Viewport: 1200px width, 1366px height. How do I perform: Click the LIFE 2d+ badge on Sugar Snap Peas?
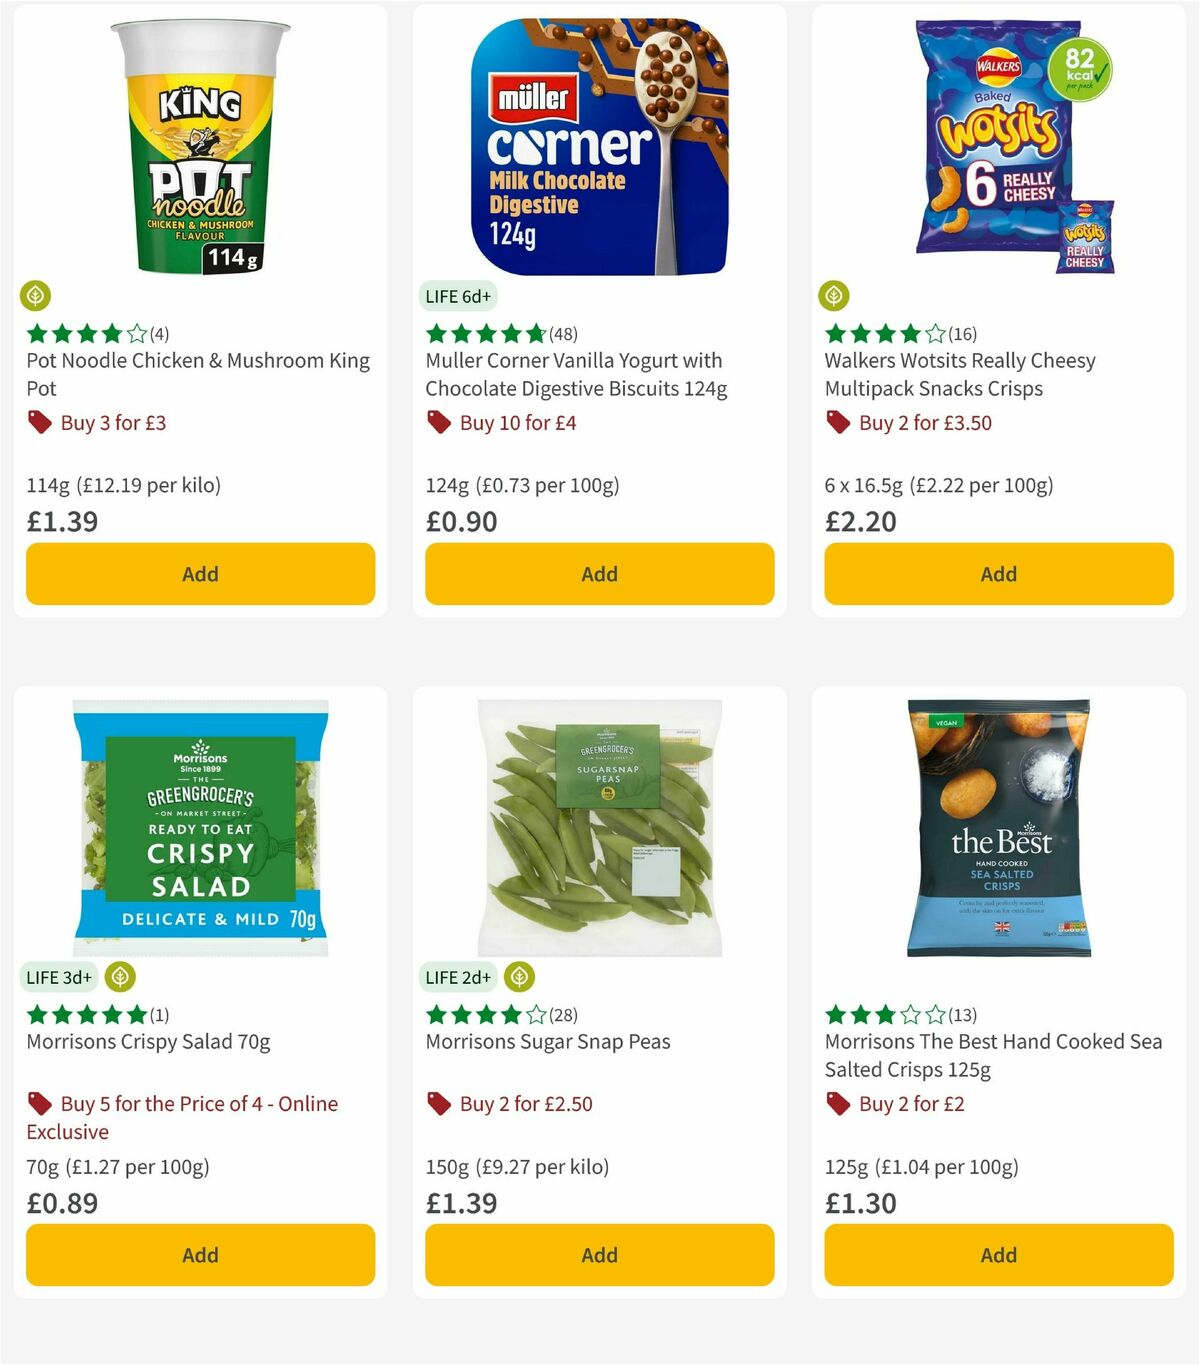(x=458, y=977)
